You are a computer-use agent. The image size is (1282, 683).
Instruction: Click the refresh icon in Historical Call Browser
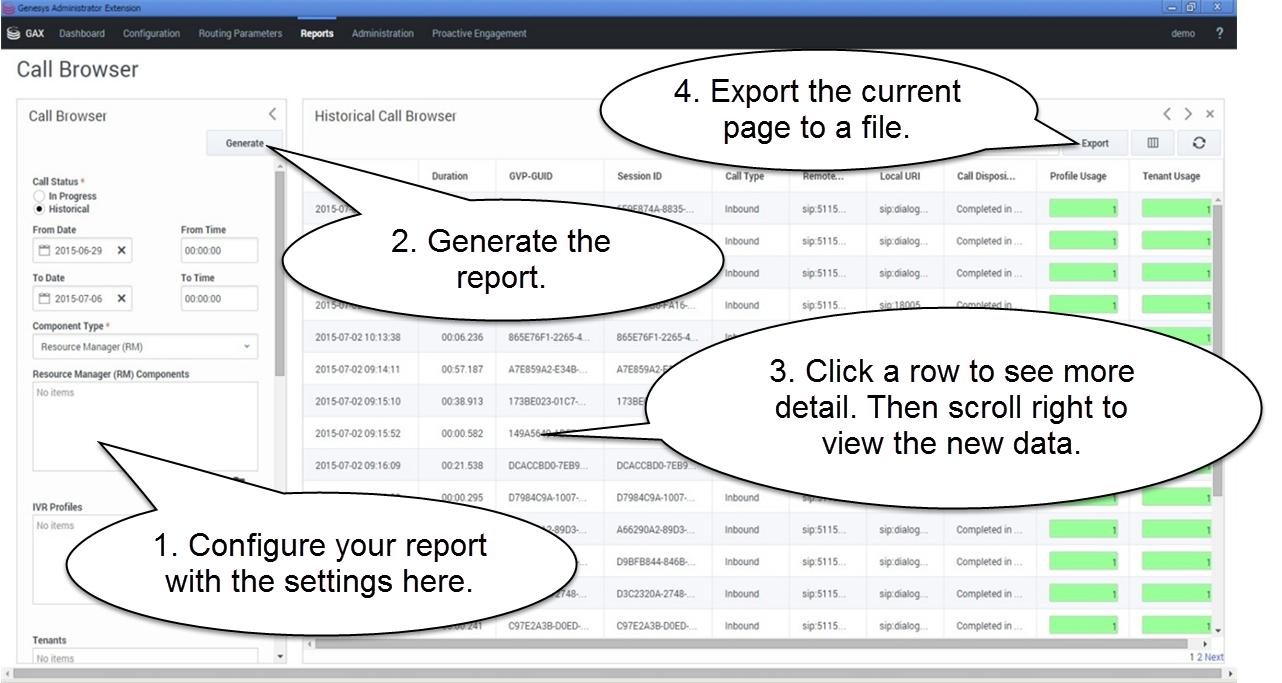(1198, 143)
